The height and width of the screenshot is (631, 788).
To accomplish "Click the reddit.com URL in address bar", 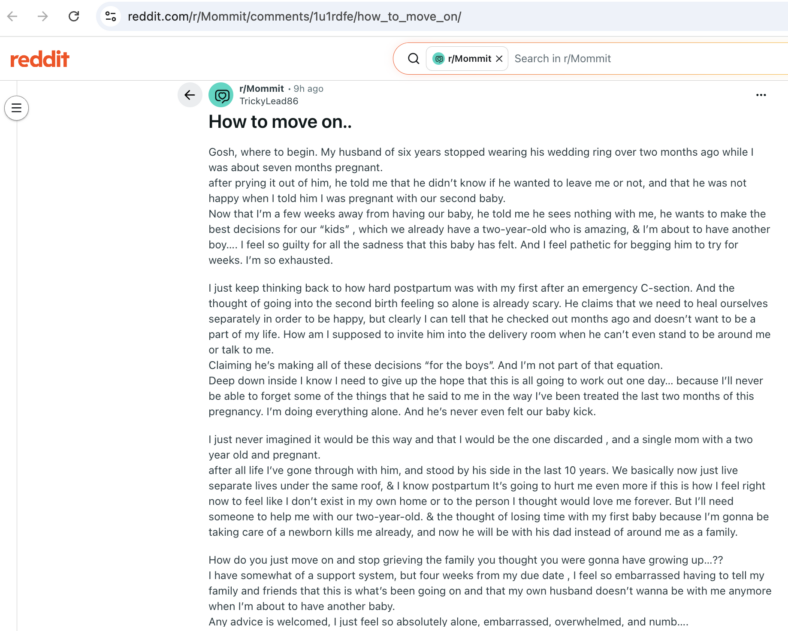I will pos(294,17).
